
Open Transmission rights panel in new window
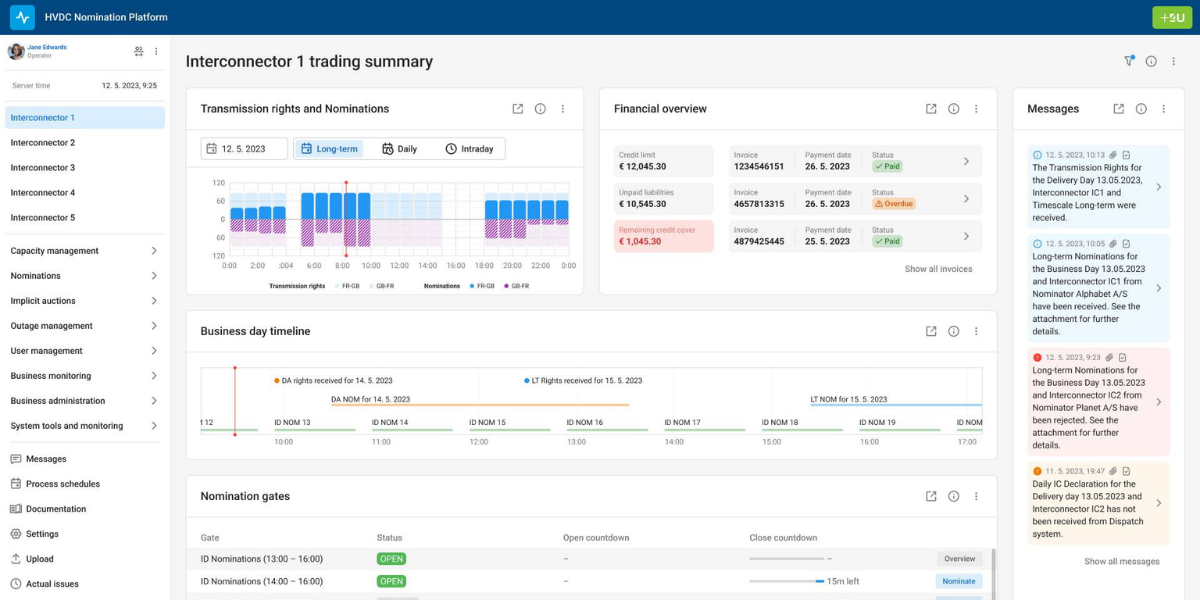pyautogui.click(x=517, y=109)
